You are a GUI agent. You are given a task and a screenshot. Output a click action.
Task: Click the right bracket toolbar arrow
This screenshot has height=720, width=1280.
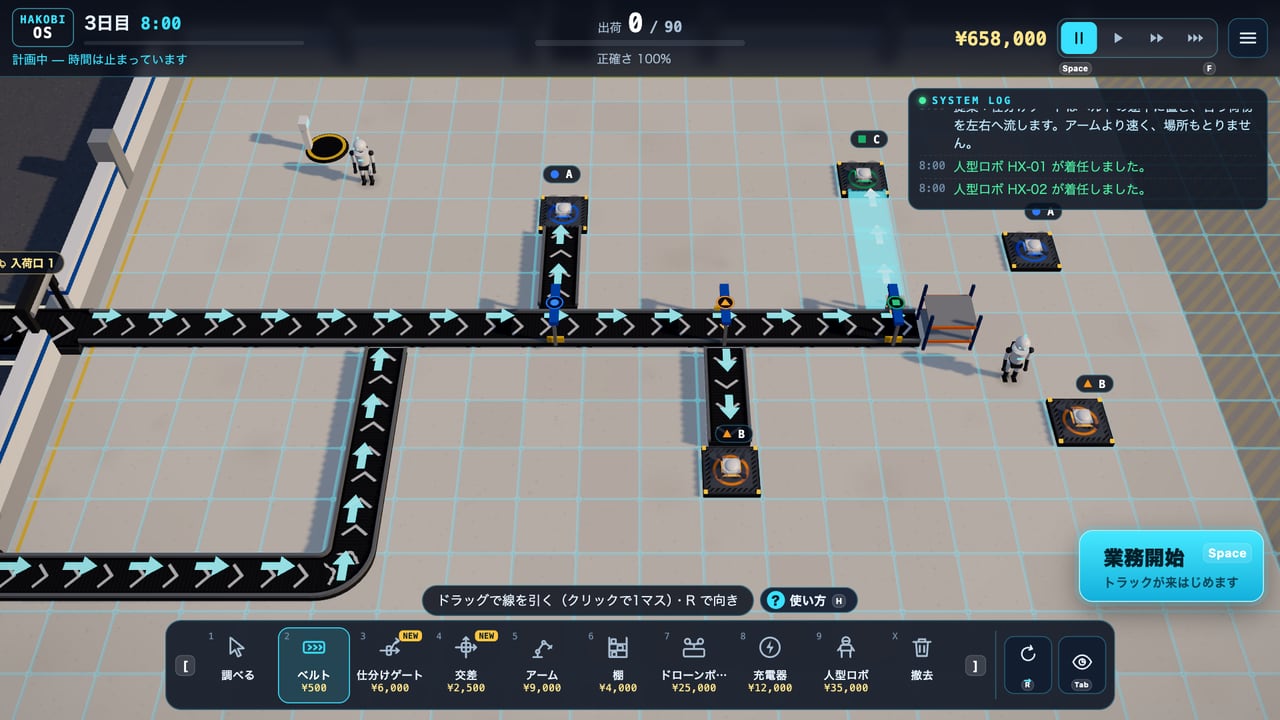(975, 665)
